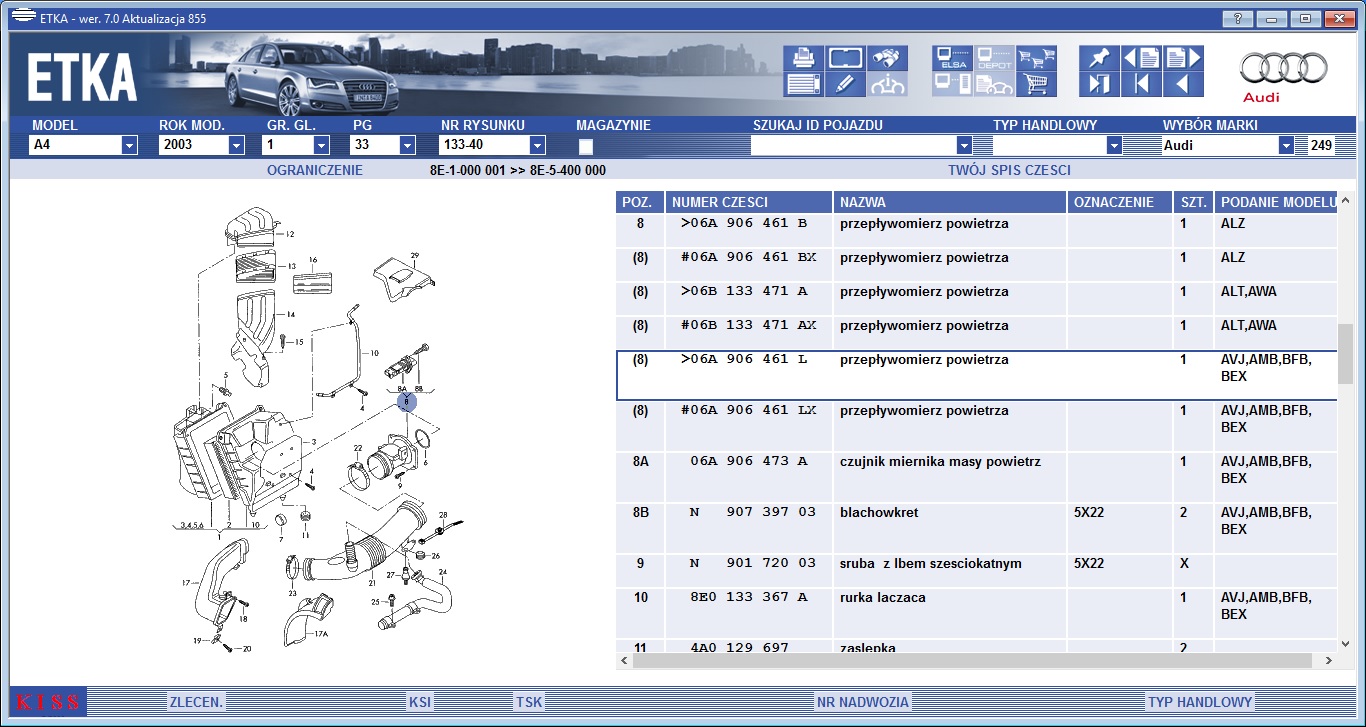
Task: Click the OZNACZENIE column header
Action: pyautogui.click(x=1120, y=202)
